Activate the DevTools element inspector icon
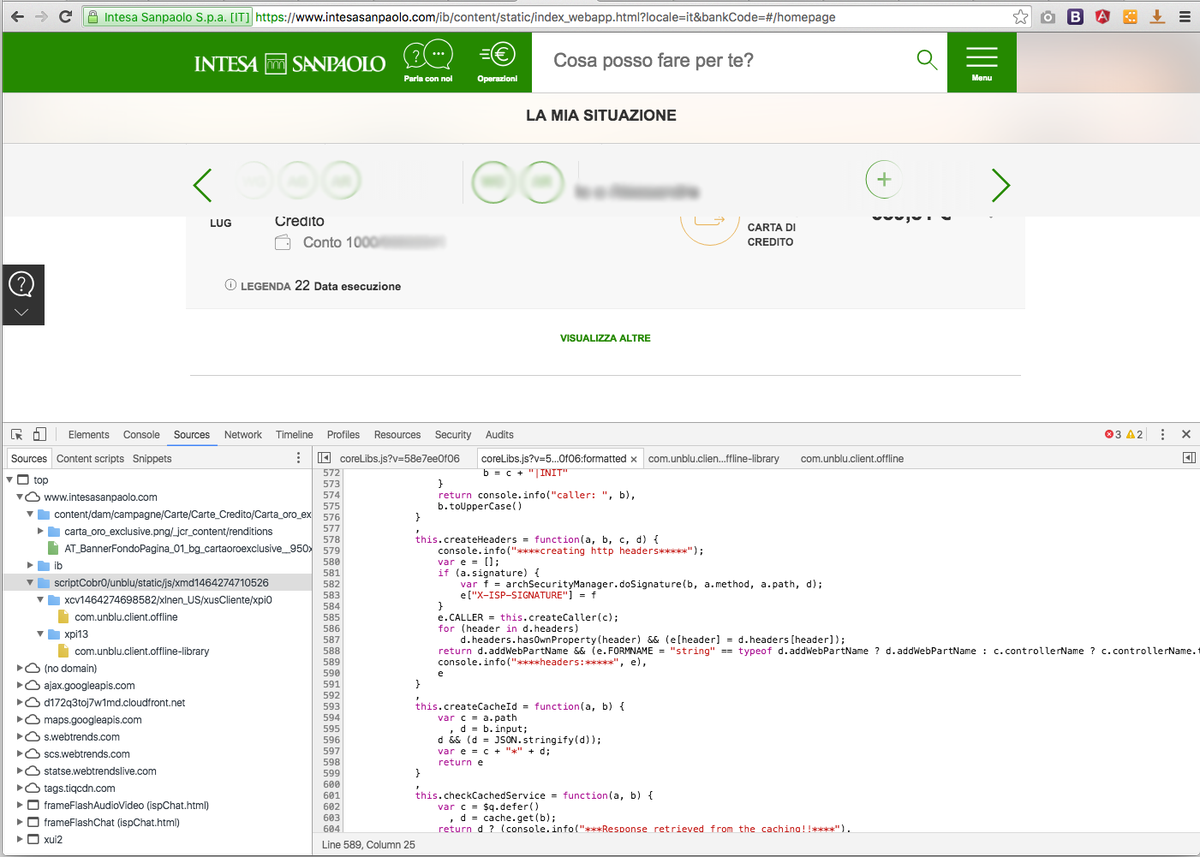This screenshot has height=857, width=1200. [x=18, y=434]
